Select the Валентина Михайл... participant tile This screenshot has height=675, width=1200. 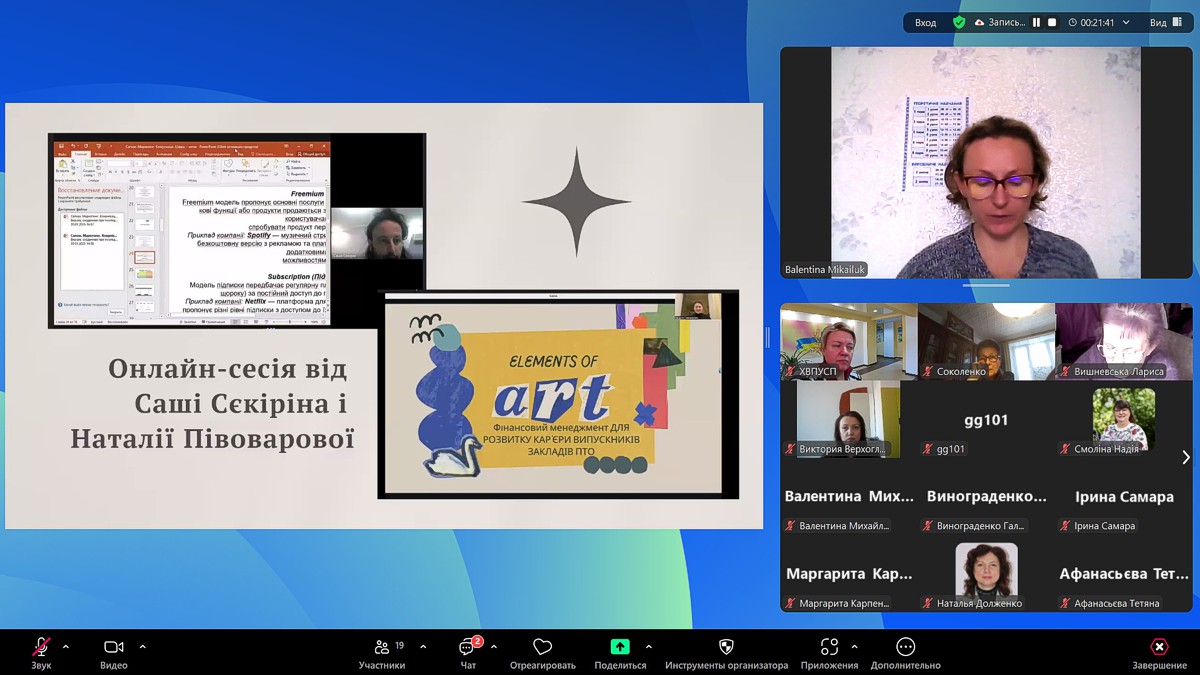tap(849, 497)
